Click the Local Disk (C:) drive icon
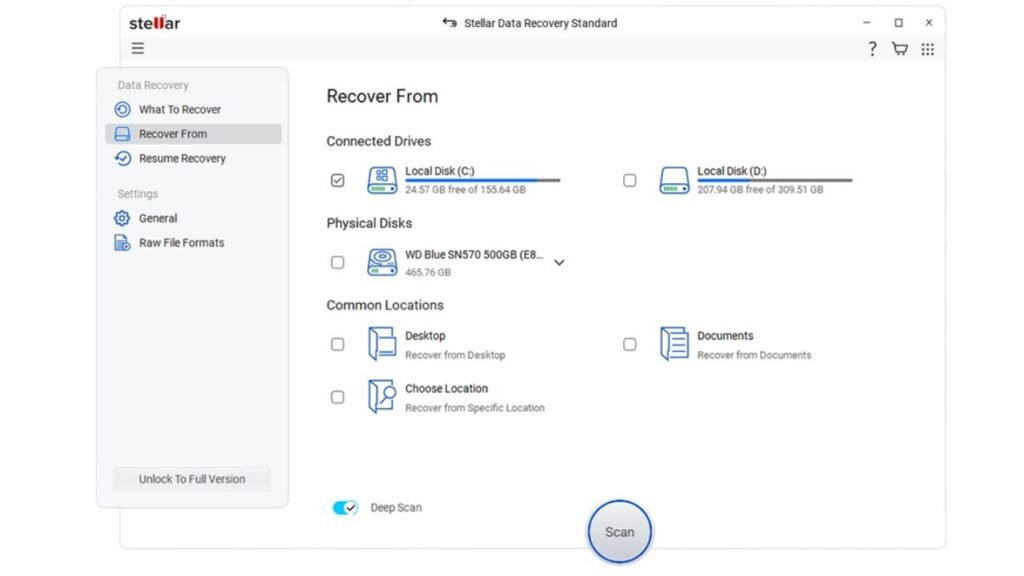Viewport: 1024px width, 576px height. coord(382,180)
